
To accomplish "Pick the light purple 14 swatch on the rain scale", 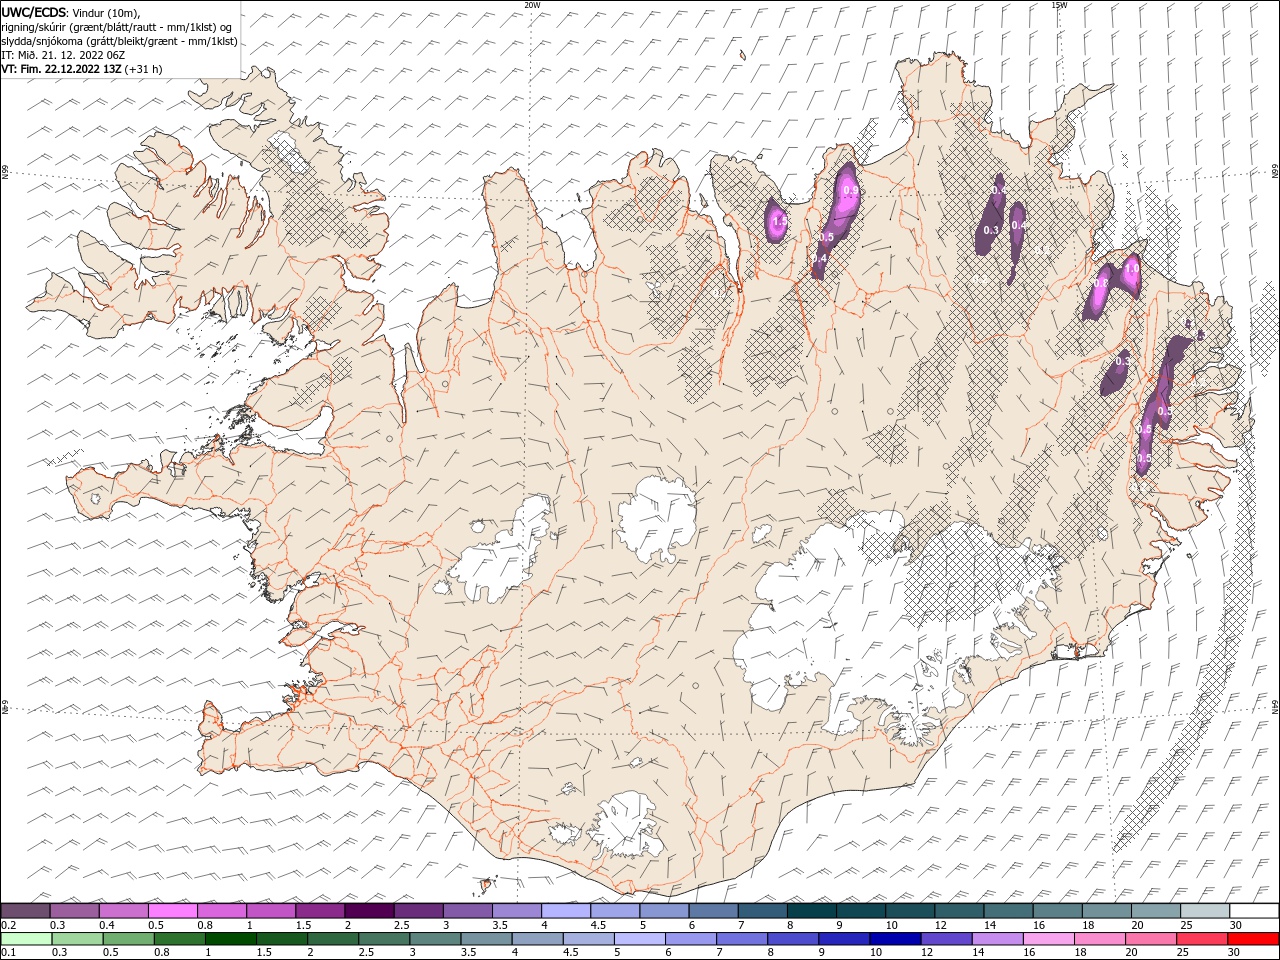I will [x=999, y=939].
